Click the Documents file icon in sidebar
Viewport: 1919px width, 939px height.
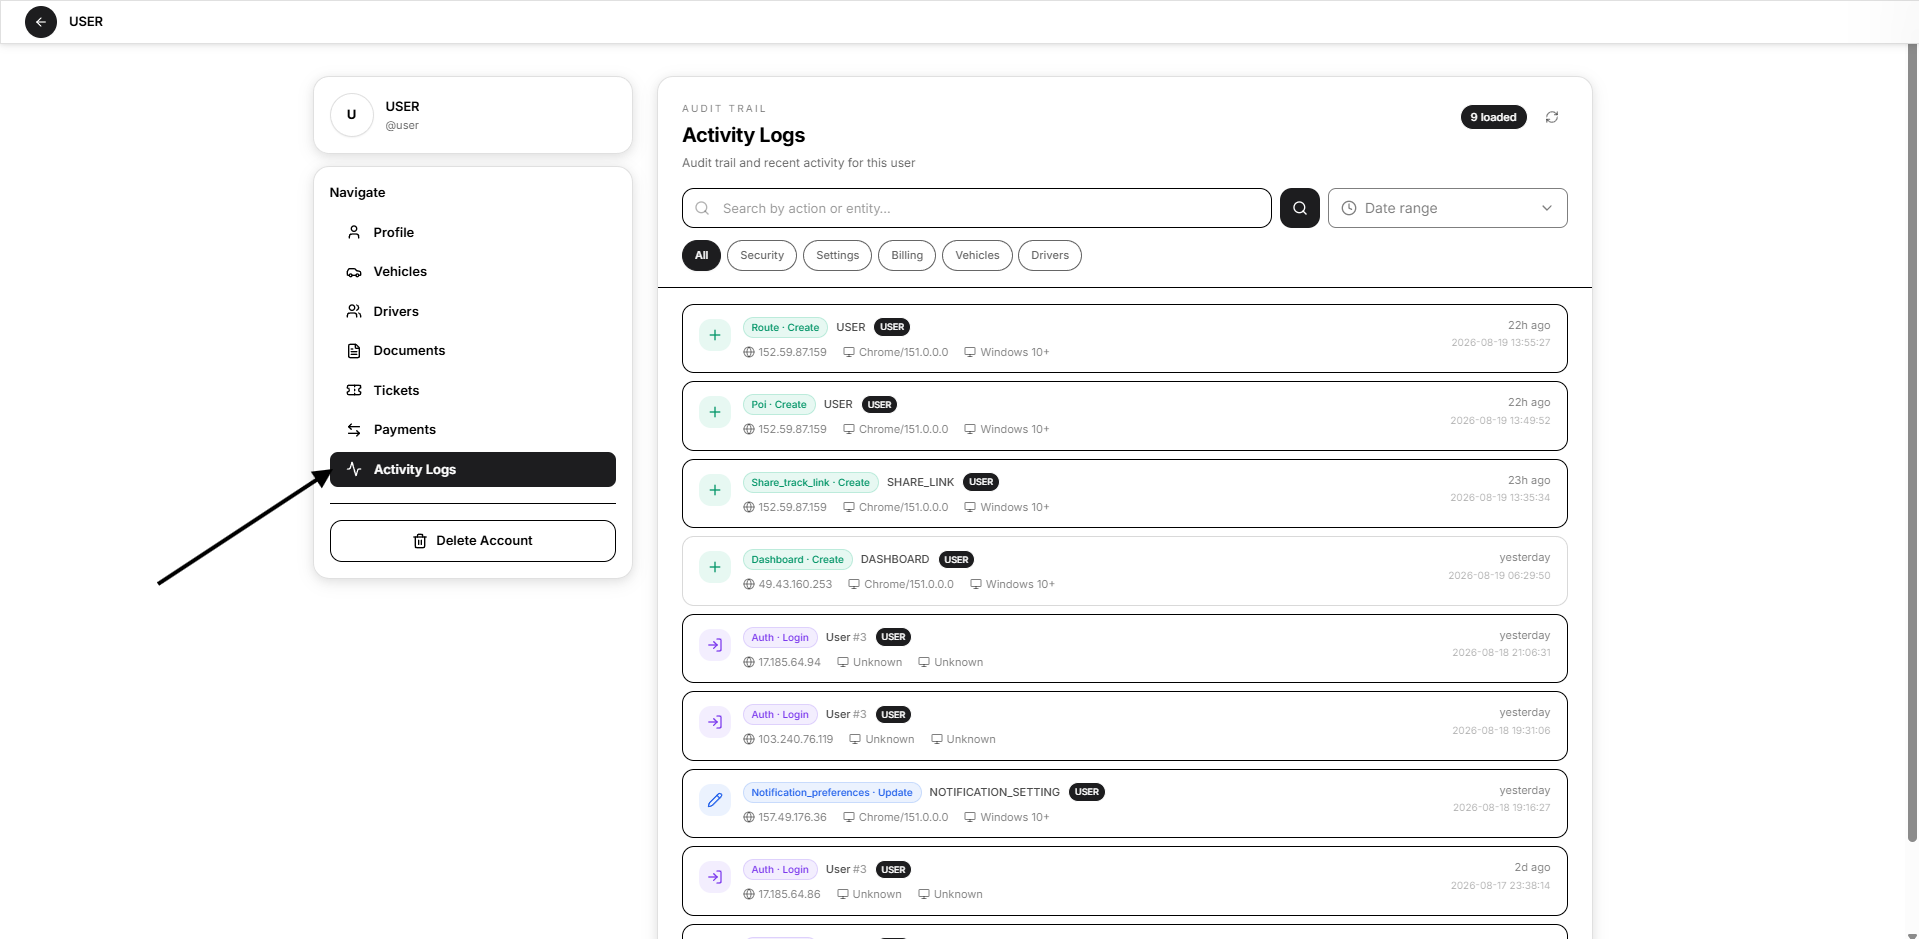point(354,351)
